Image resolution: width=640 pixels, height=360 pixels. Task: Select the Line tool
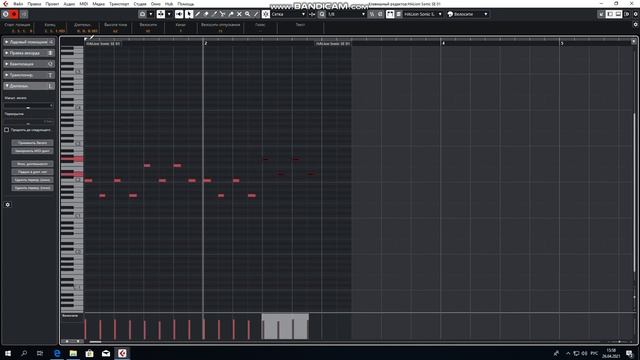pos(256,14)
